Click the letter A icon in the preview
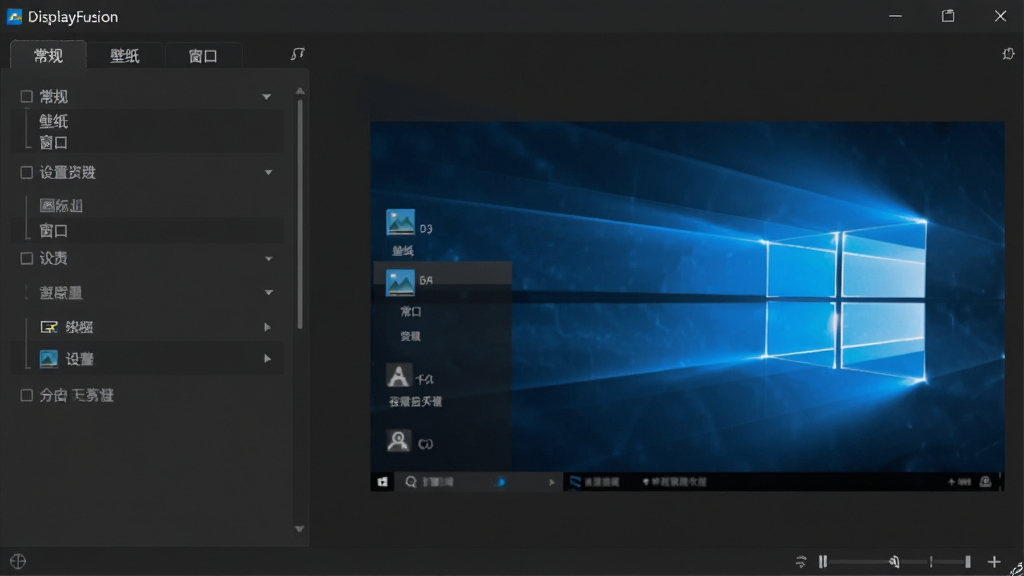The image size is (1024, 576). pyautogui.click(x=398, y=376)
